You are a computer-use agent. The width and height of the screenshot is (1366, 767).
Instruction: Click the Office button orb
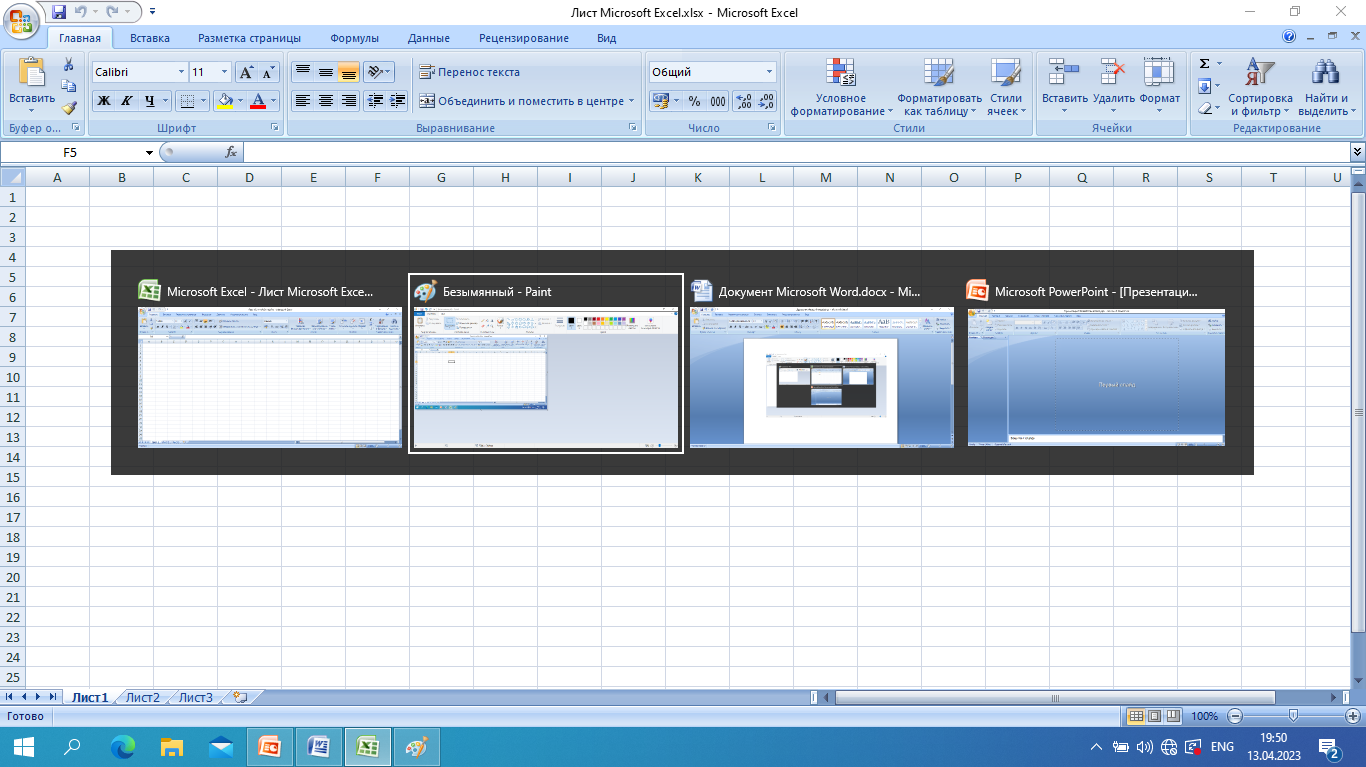click(23, 22)
